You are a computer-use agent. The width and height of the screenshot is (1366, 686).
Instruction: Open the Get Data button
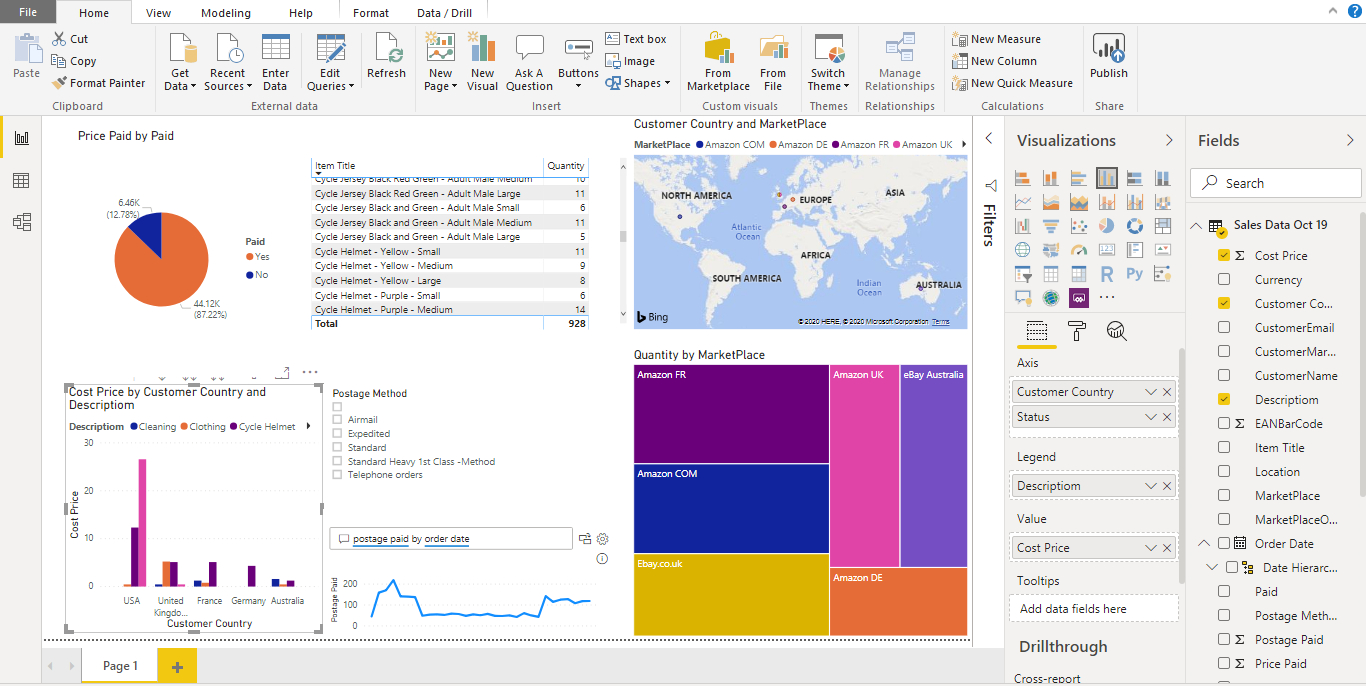(181, 61)
